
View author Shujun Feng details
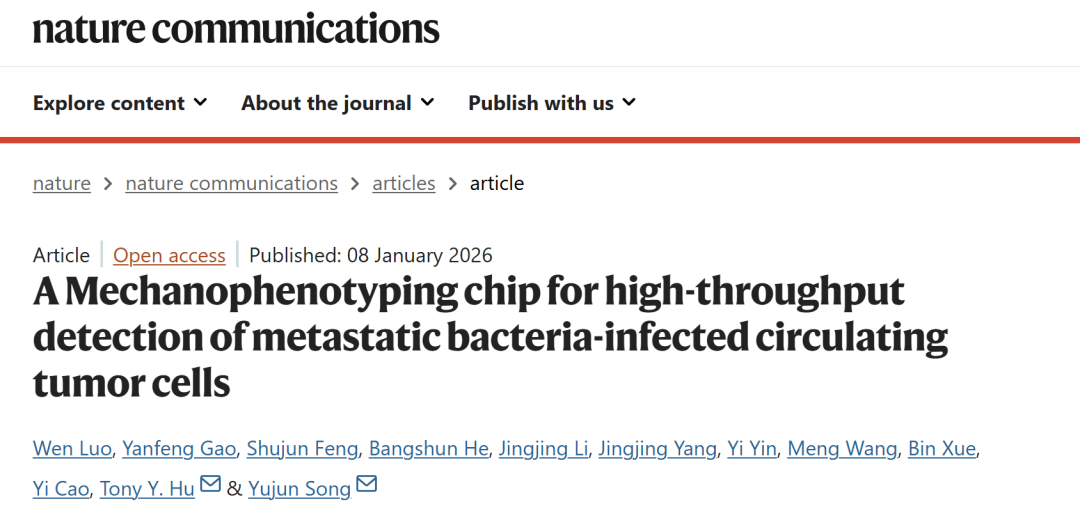pos(302,448)
